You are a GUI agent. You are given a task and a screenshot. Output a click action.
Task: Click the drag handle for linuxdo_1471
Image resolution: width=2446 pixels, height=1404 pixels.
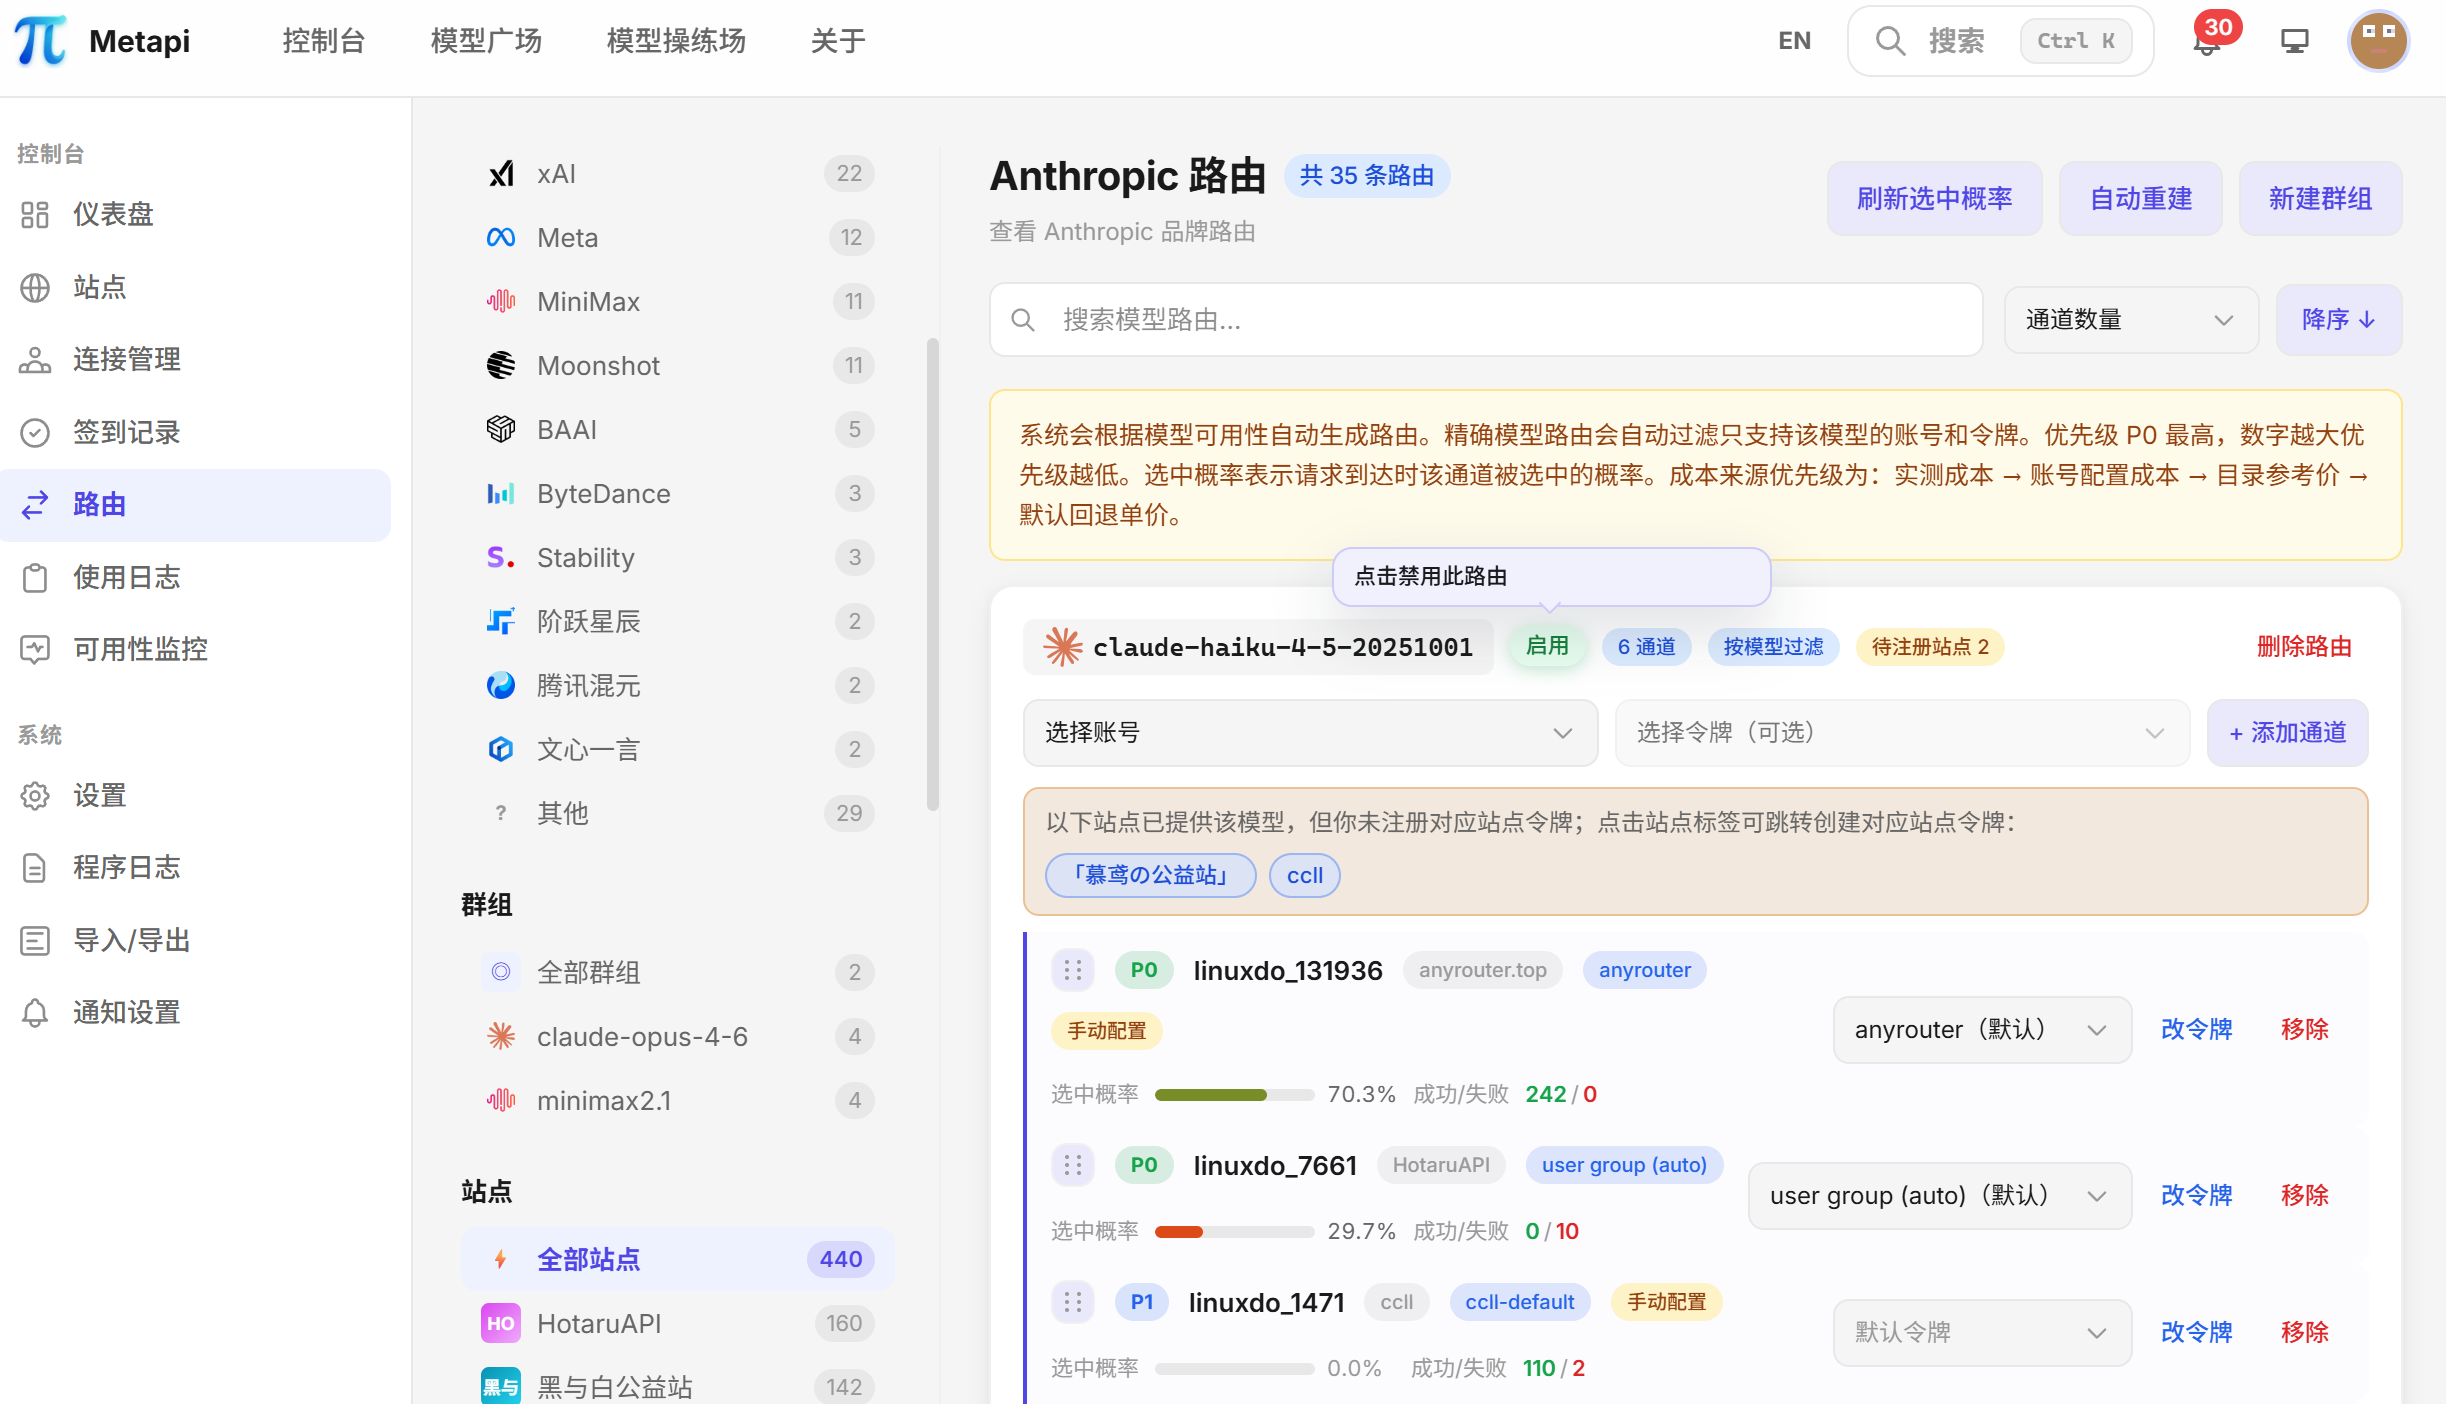[x=1073, y=1302]
